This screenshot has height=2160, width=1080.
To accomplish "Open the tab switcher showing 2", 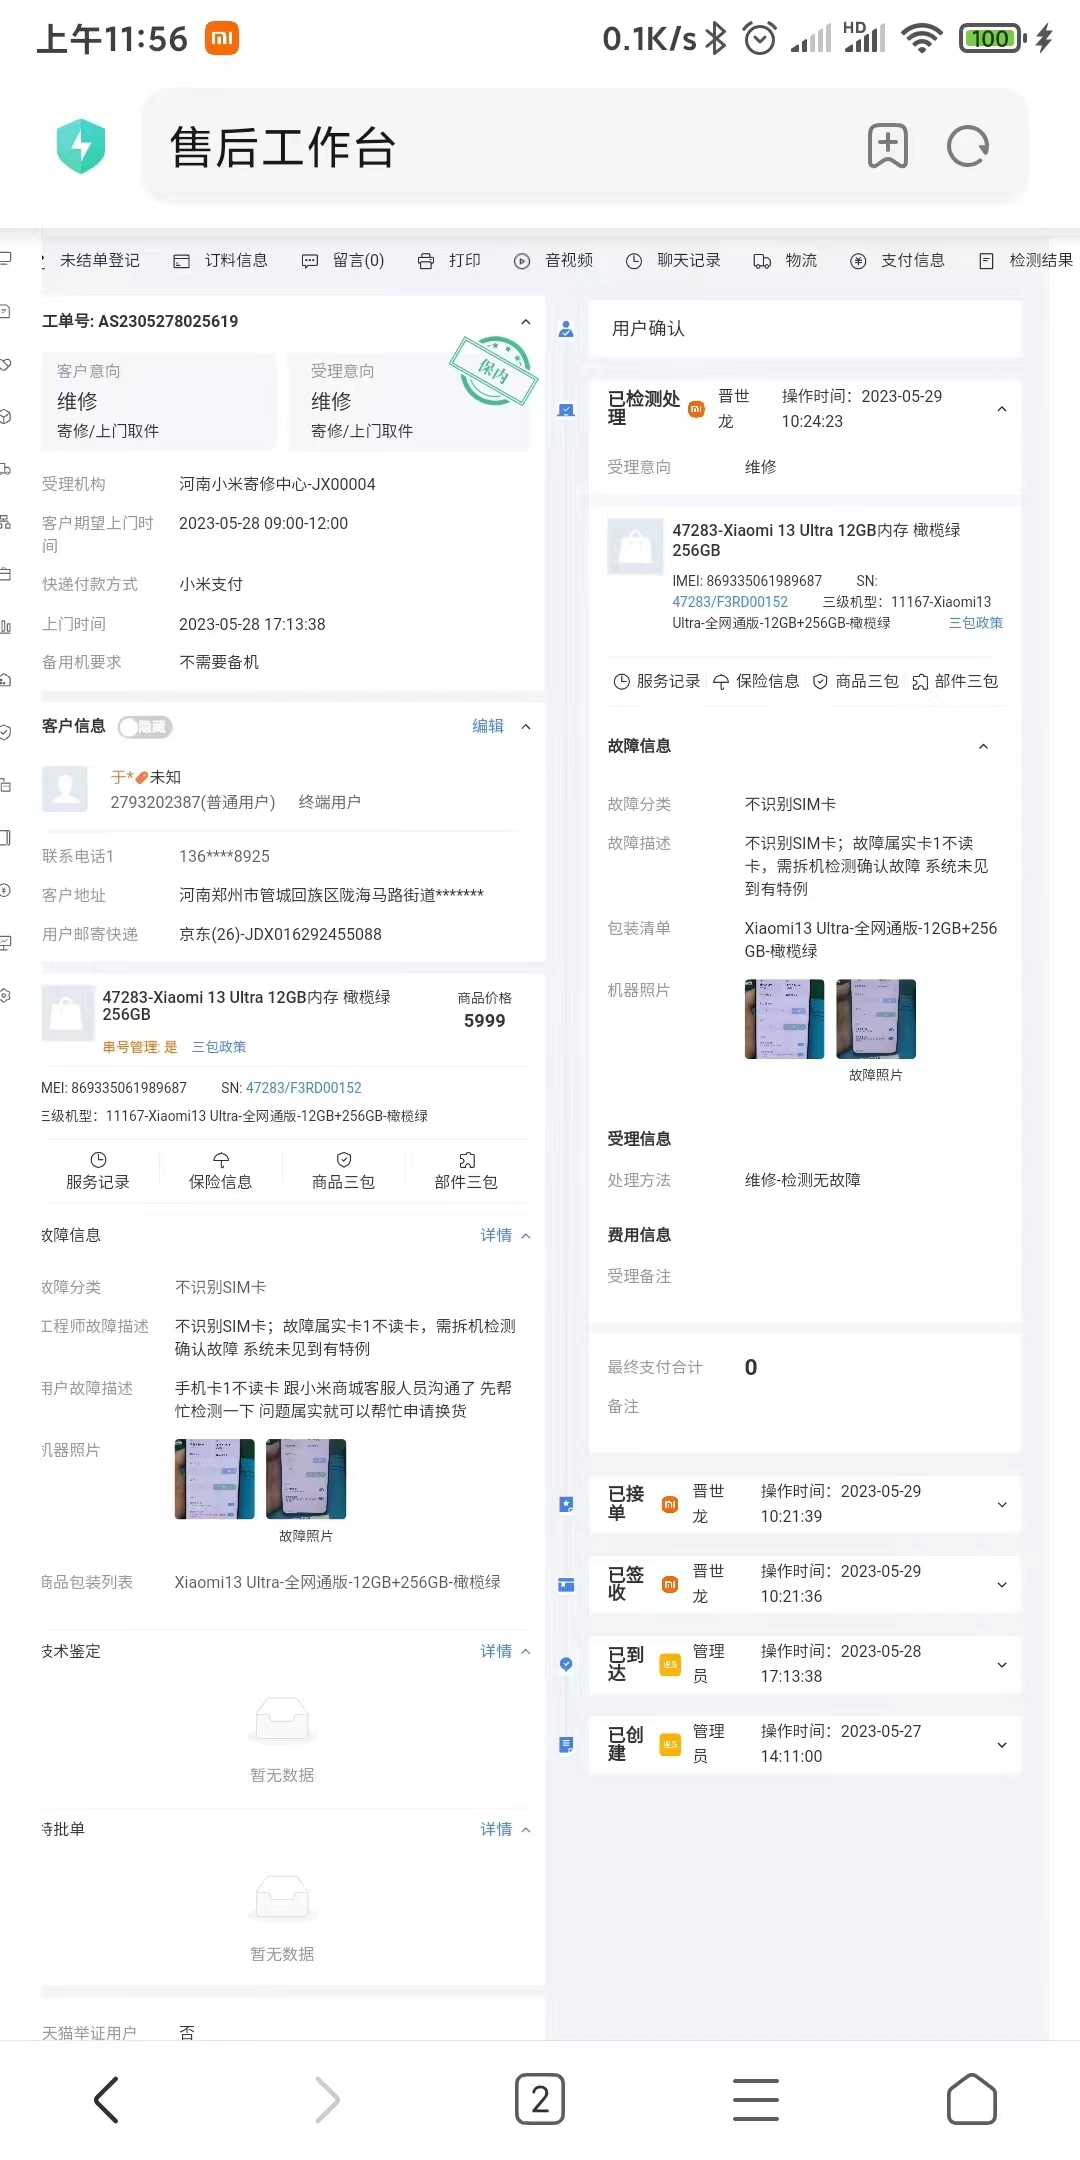I will click(540, 2099).
